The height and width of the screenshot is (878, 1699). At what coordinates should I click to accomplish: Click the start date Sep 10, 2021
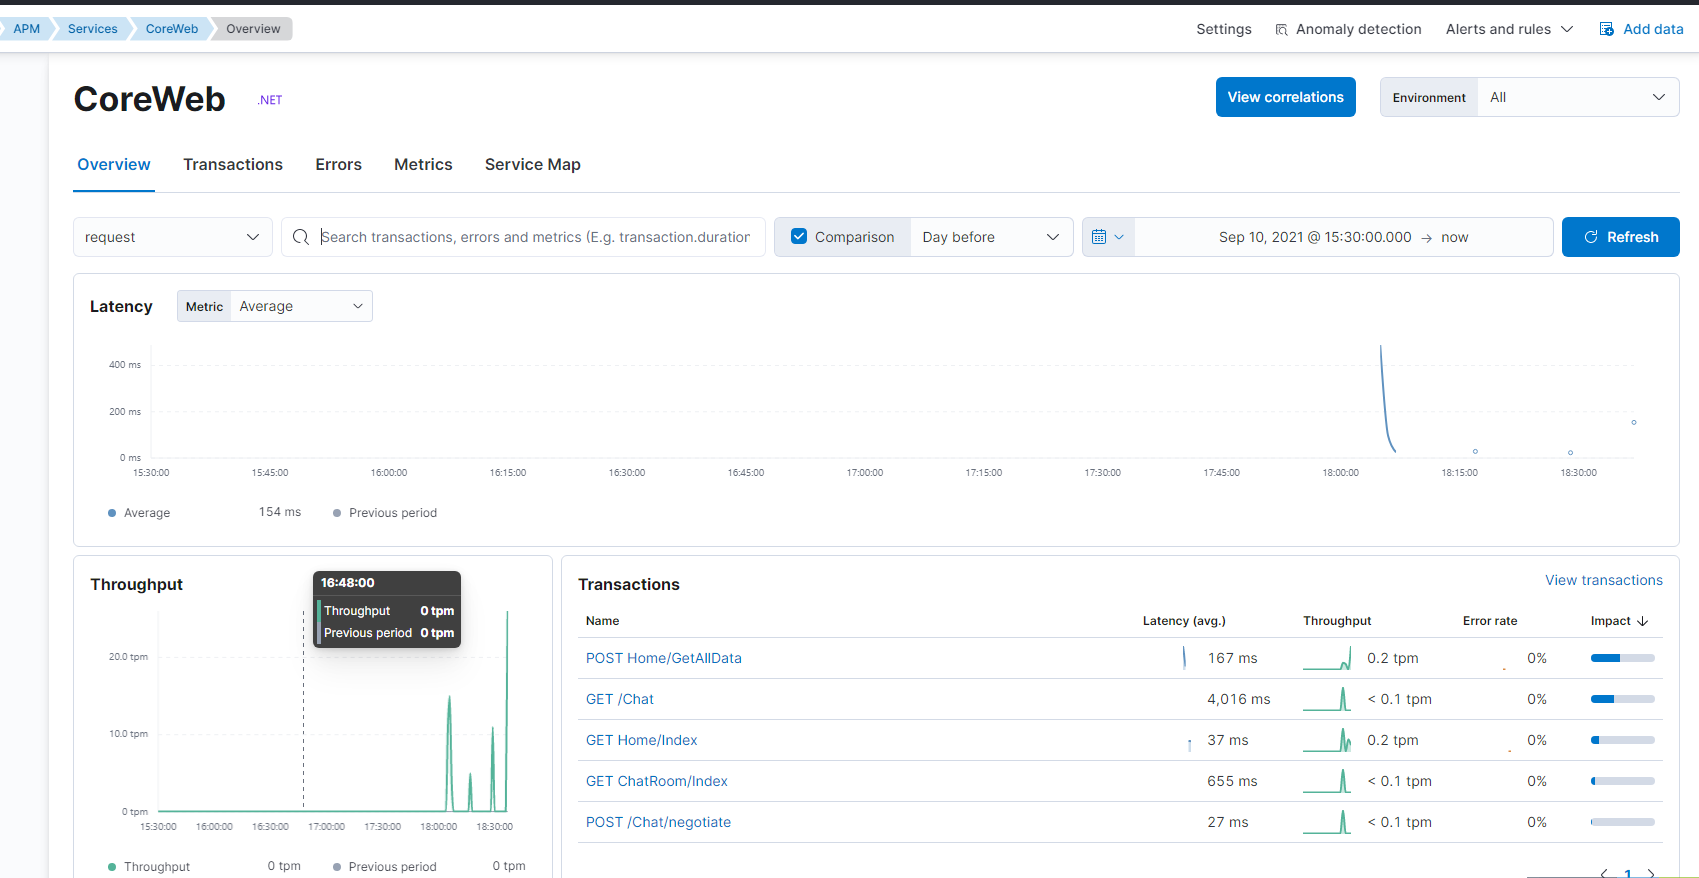[1315, 237]
